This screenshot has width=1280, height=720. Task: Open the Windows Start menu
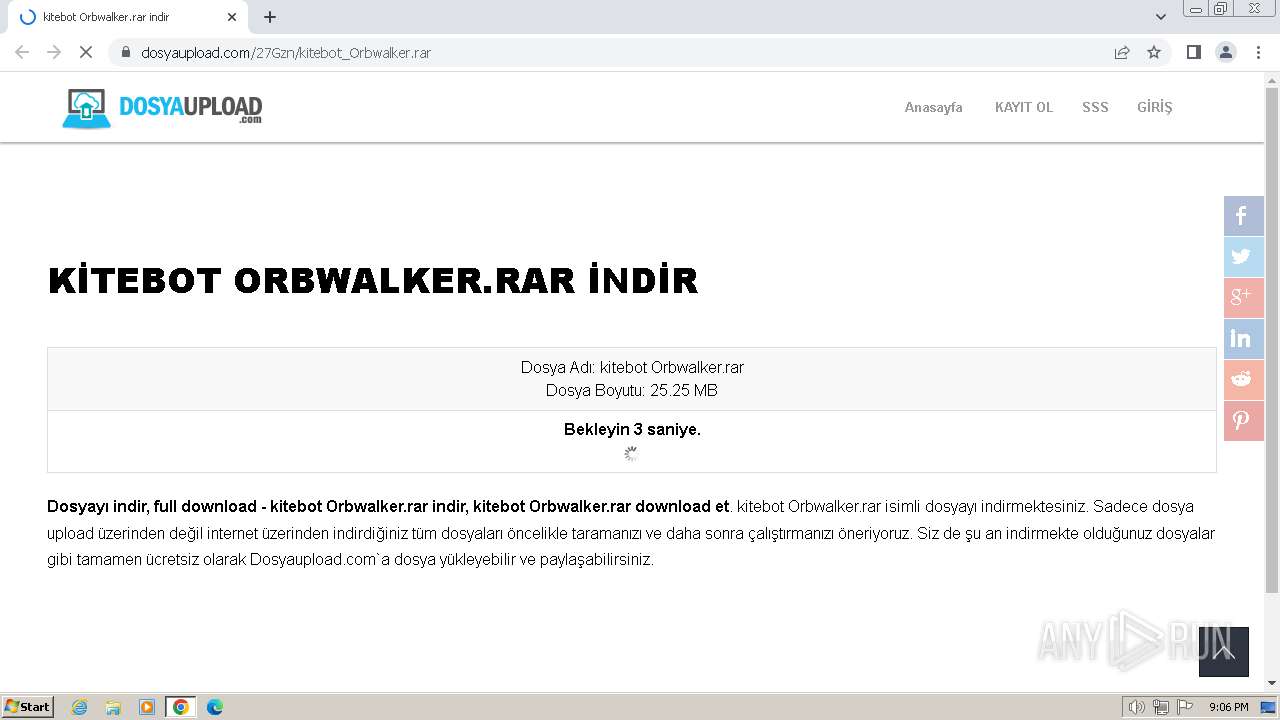click(x=28, y=707)
